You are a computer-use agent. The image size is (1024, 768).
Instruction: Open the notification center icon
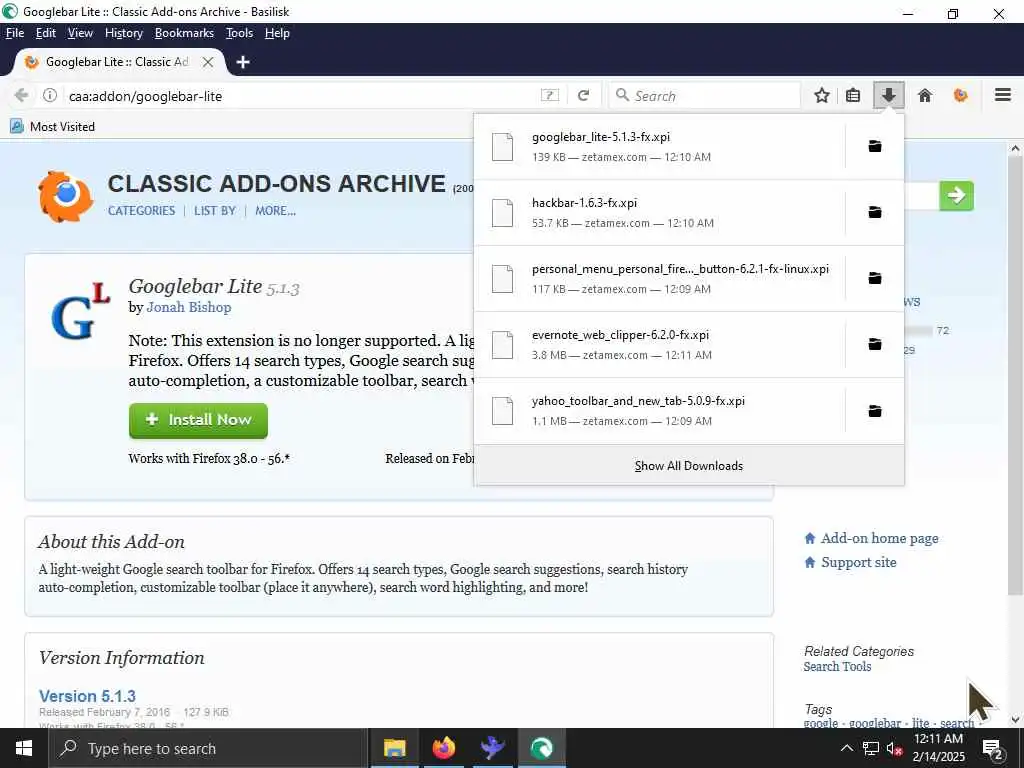pyautogui.click(x=993, y=748)
